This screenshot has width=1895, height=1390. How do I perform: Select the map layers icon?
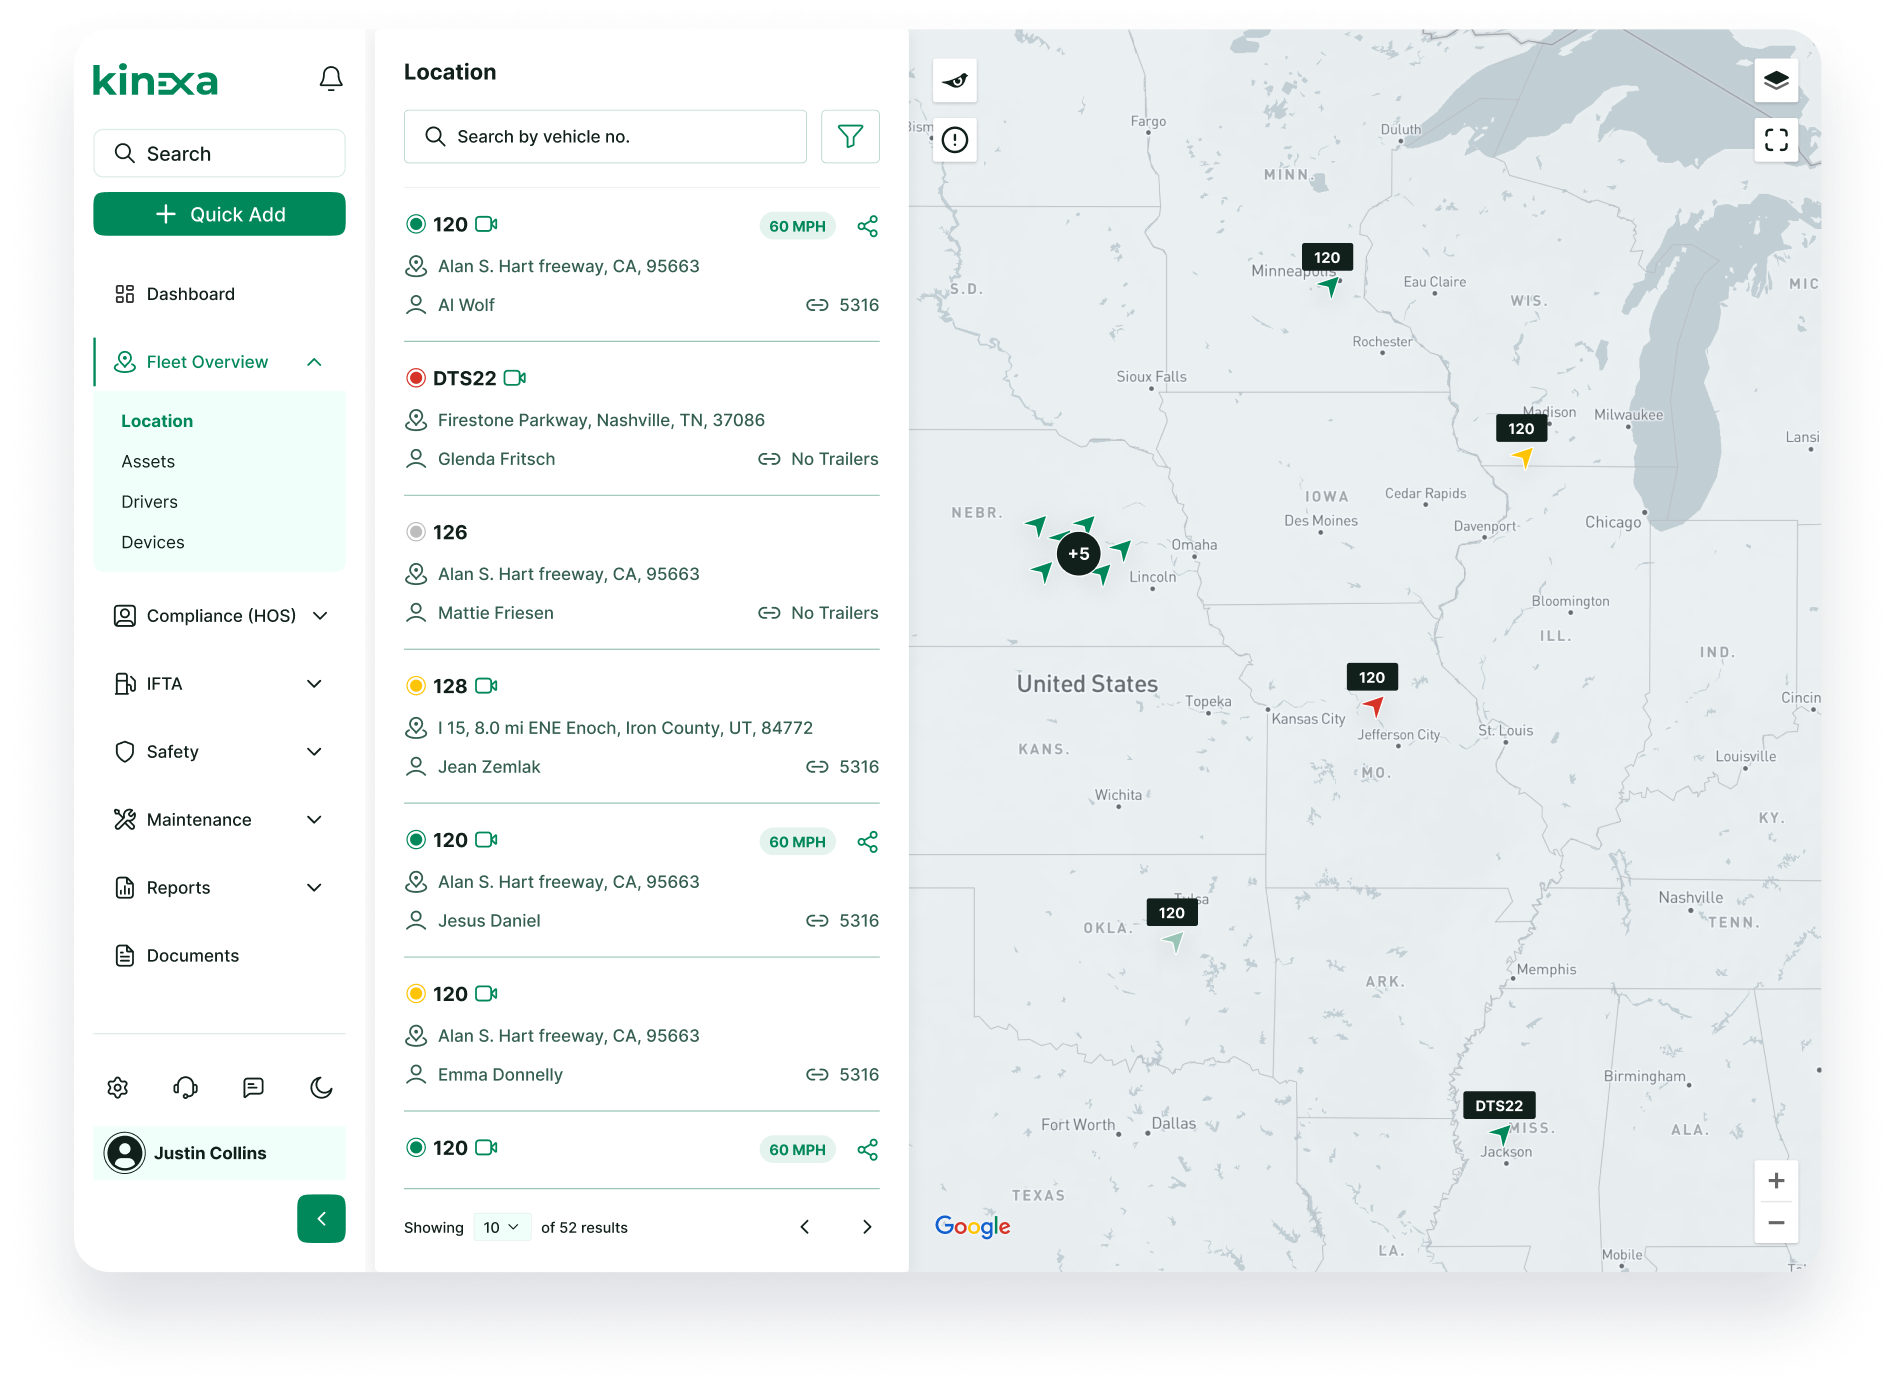[1776, 80]
